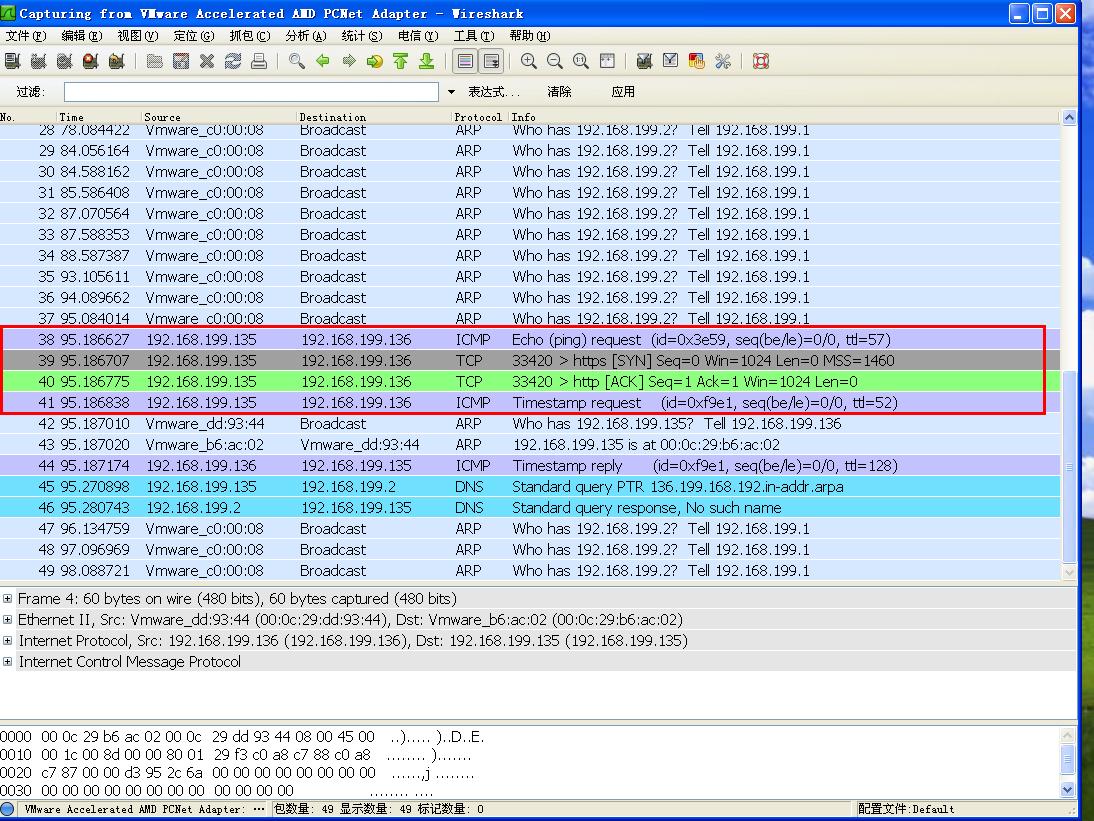The width and height of the screenshot is (1094, 821).
Task: Print the packets
Action: [x=259, y=61]
